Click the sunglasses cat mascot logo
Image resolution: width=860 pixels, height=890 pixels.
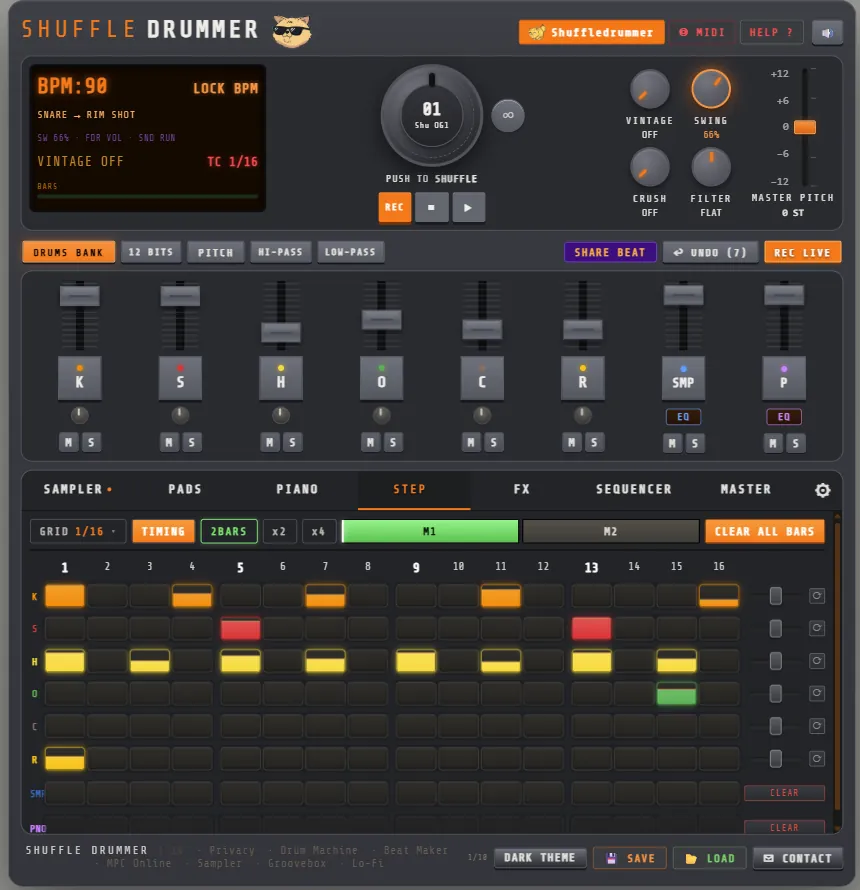tap(291, 31)
